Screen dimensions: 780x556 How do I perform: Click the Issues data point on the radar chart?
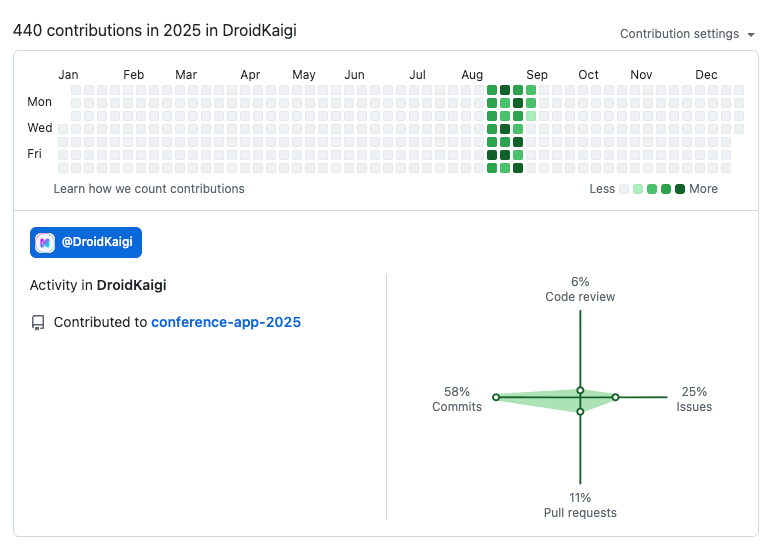(615, 397)
